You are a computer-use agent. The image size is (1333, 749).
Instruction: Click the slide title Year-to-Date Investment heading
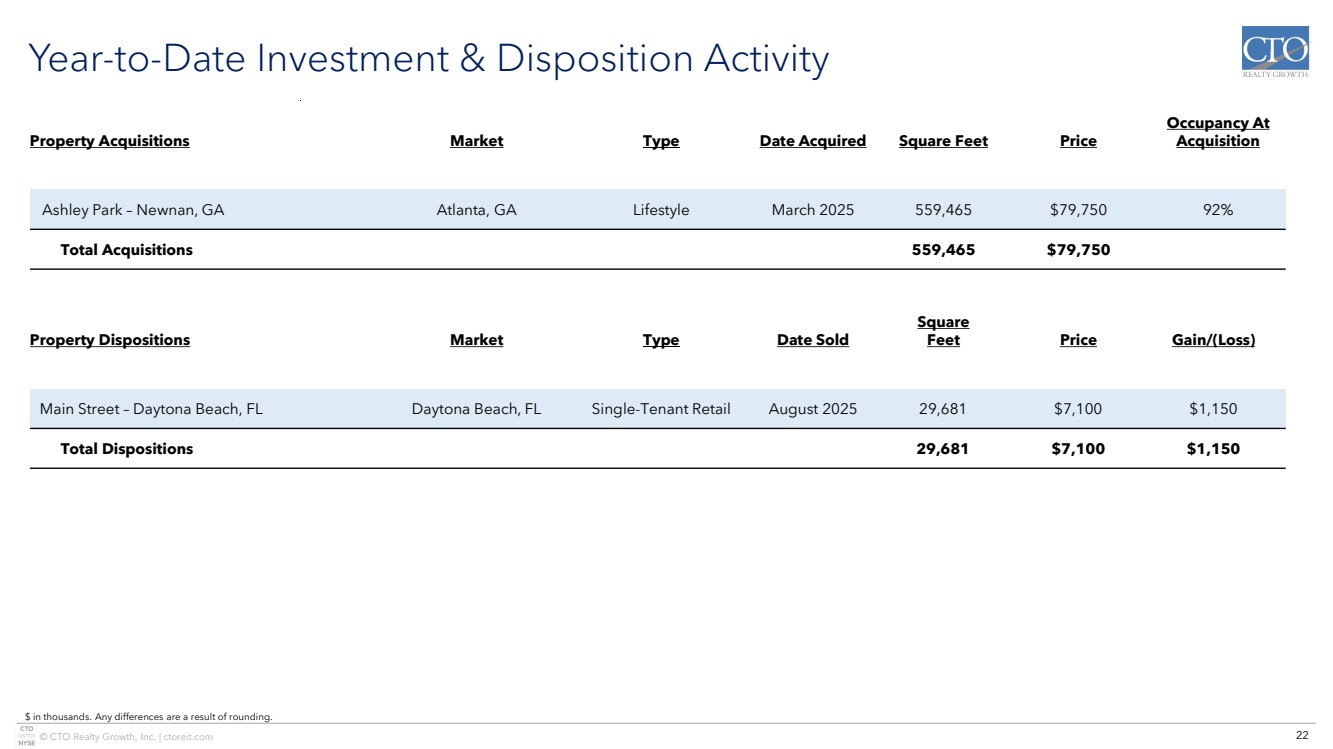[429, 59]
